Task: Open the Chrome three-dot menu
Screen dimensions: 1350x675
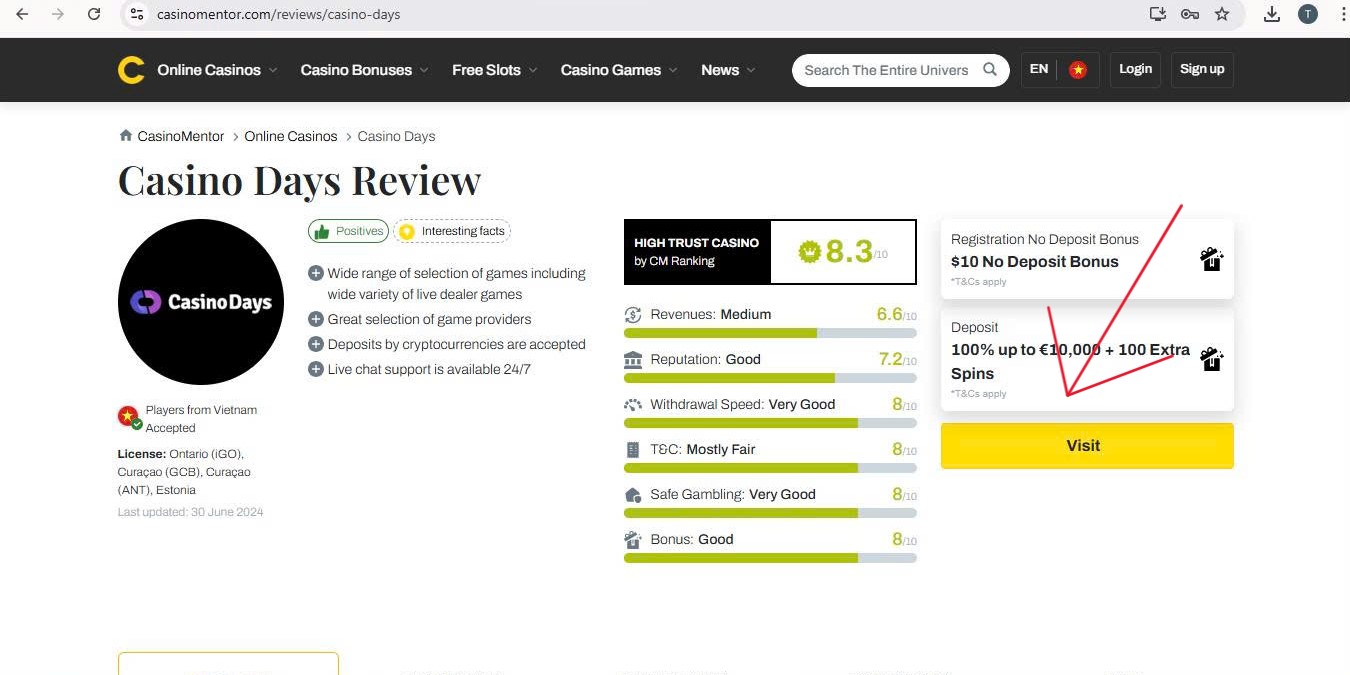Action: 1343,14
